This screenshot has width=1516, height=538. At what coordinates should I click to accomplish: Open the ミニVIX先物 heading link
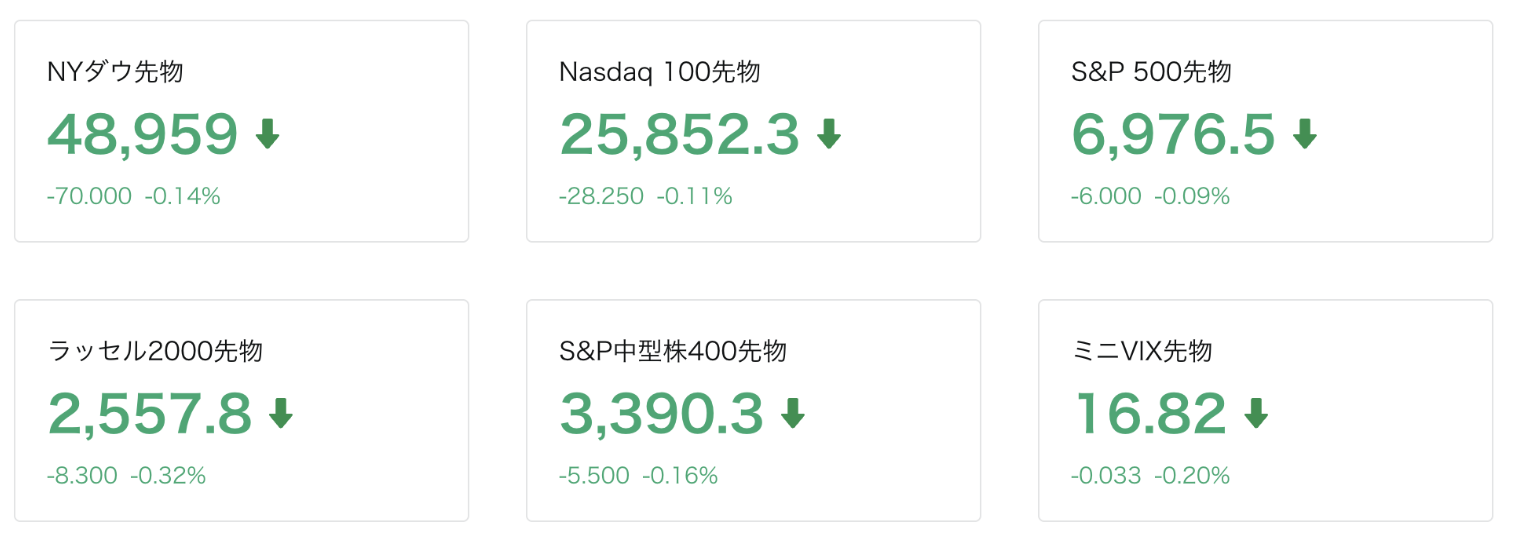coord(1141,351)
